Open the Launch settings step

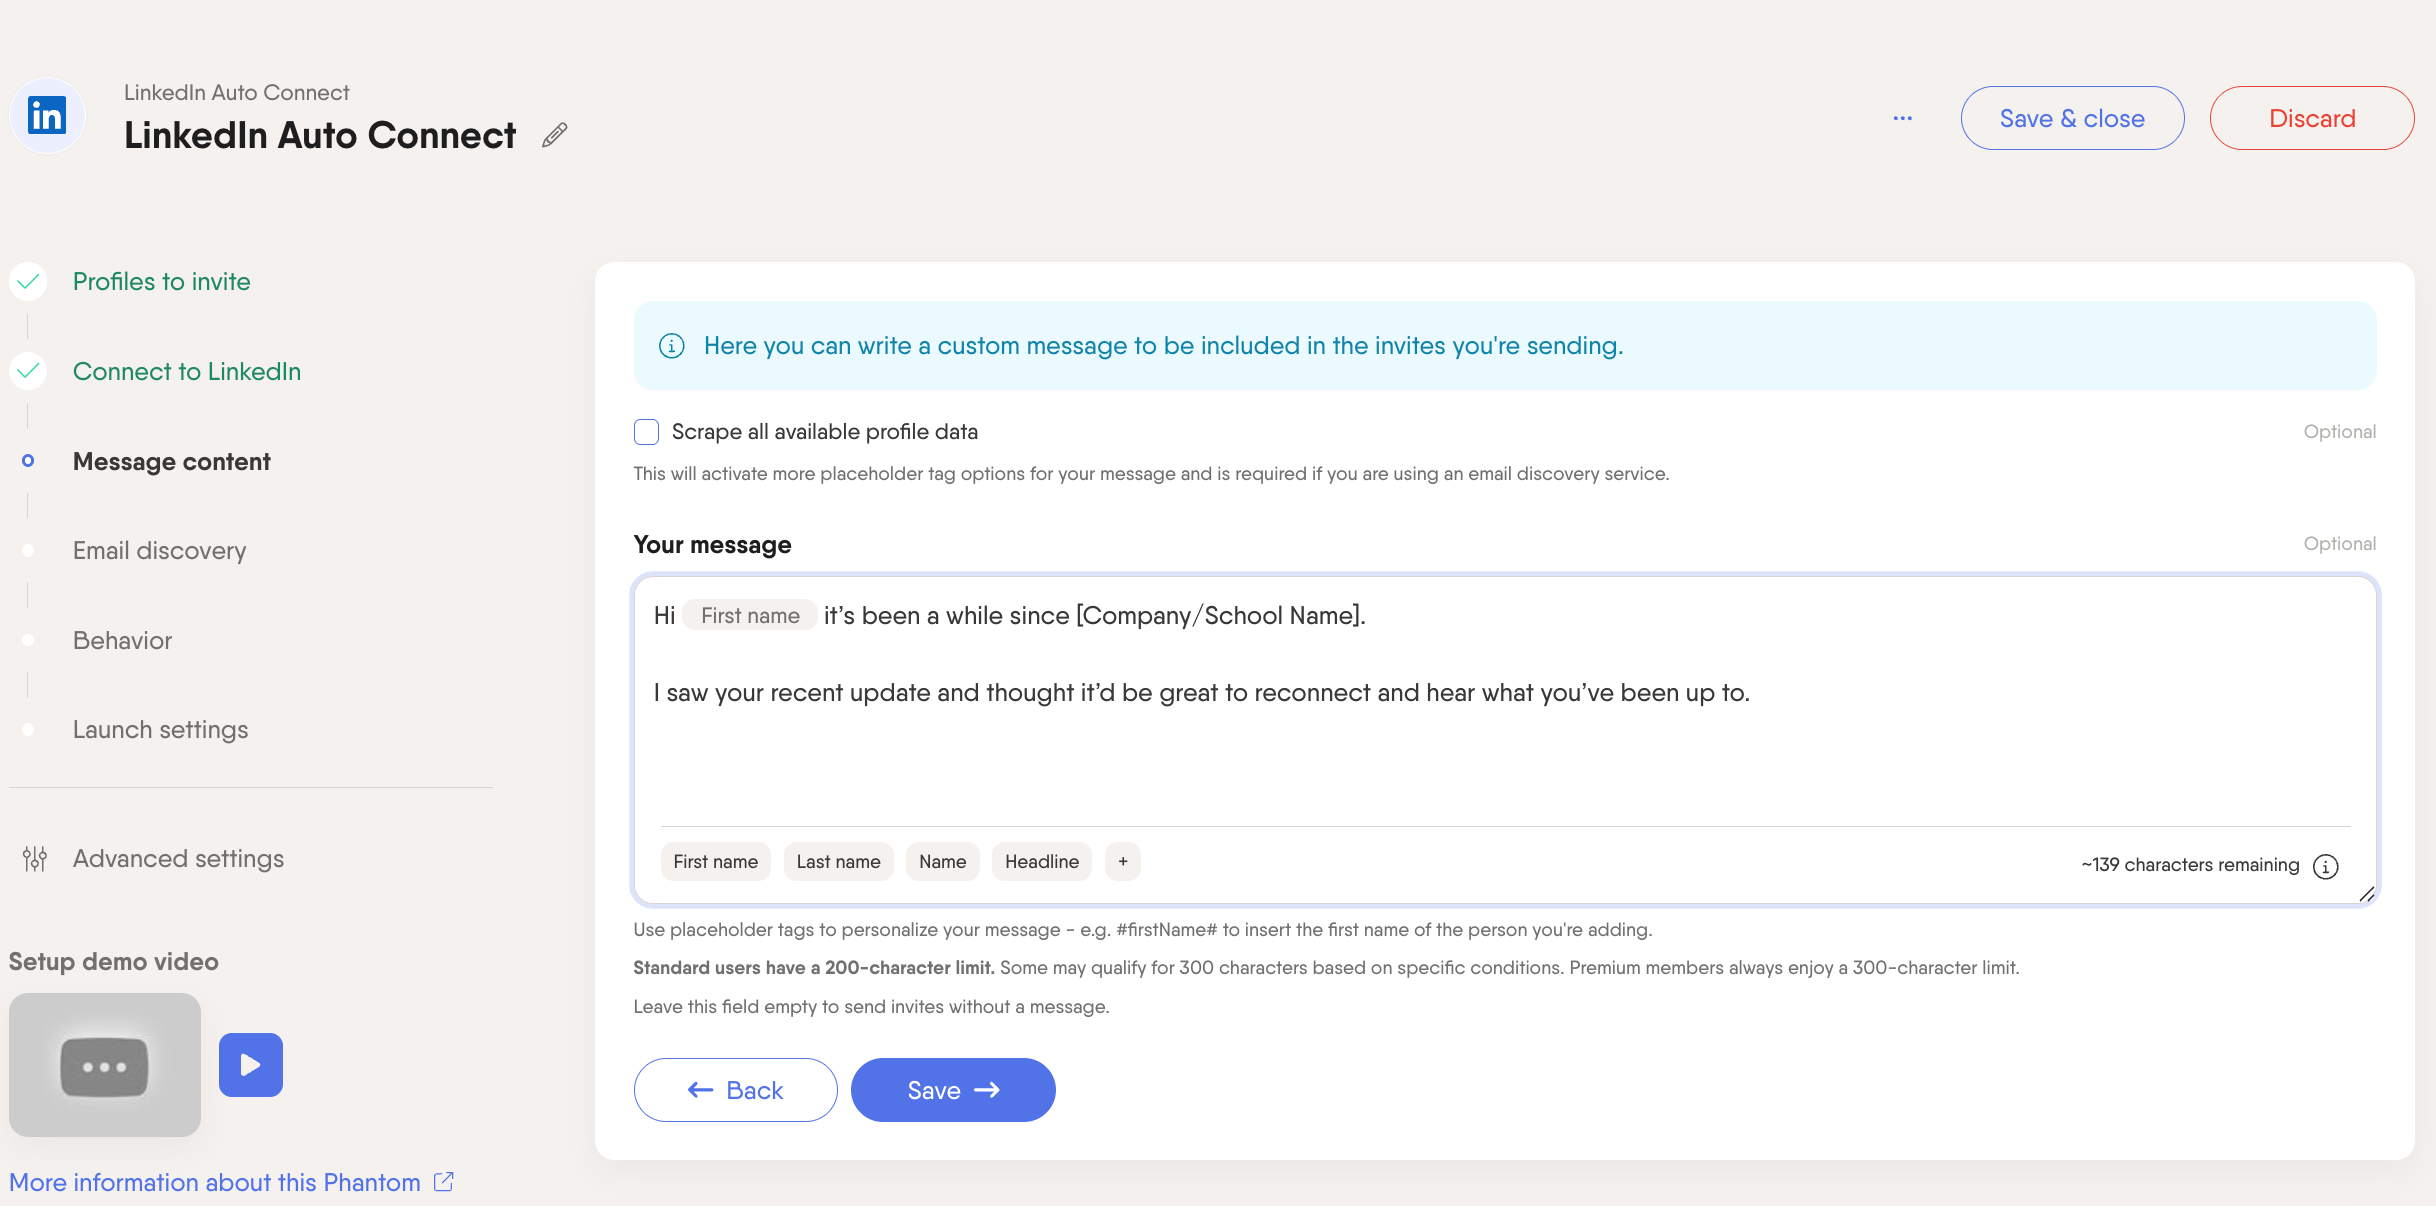pyautogui.click(x=160, y=730)
